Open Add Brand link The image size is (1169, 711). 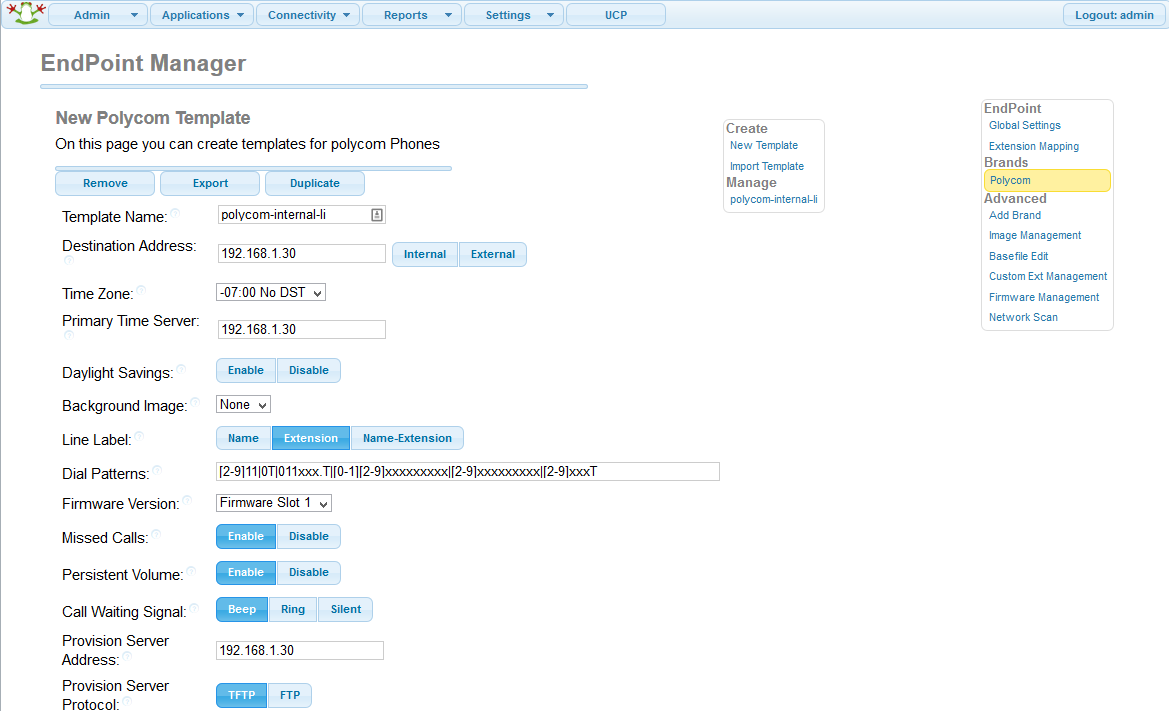[x=1015, y=215]
